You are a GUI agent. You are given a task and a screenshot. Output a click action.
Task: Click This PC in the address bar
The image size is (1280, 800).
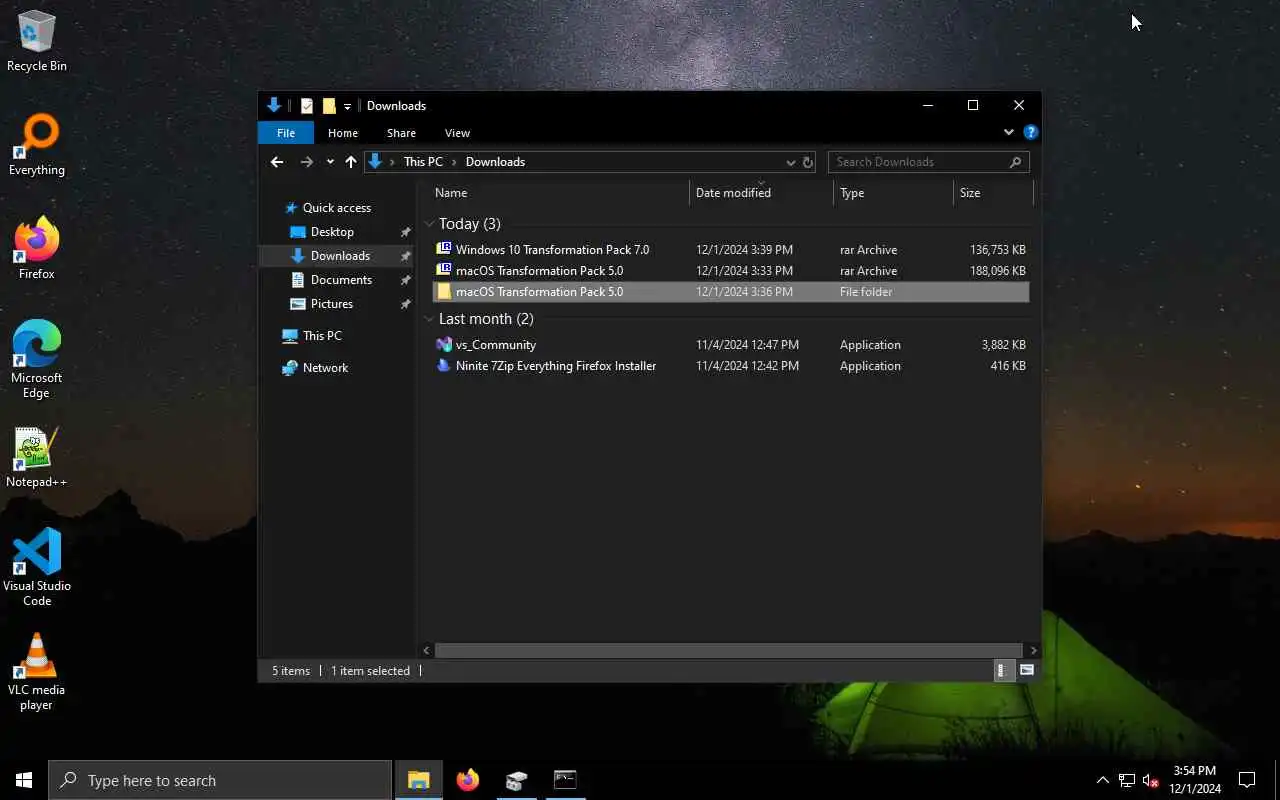pyautogui.click(x=423, y=162)
